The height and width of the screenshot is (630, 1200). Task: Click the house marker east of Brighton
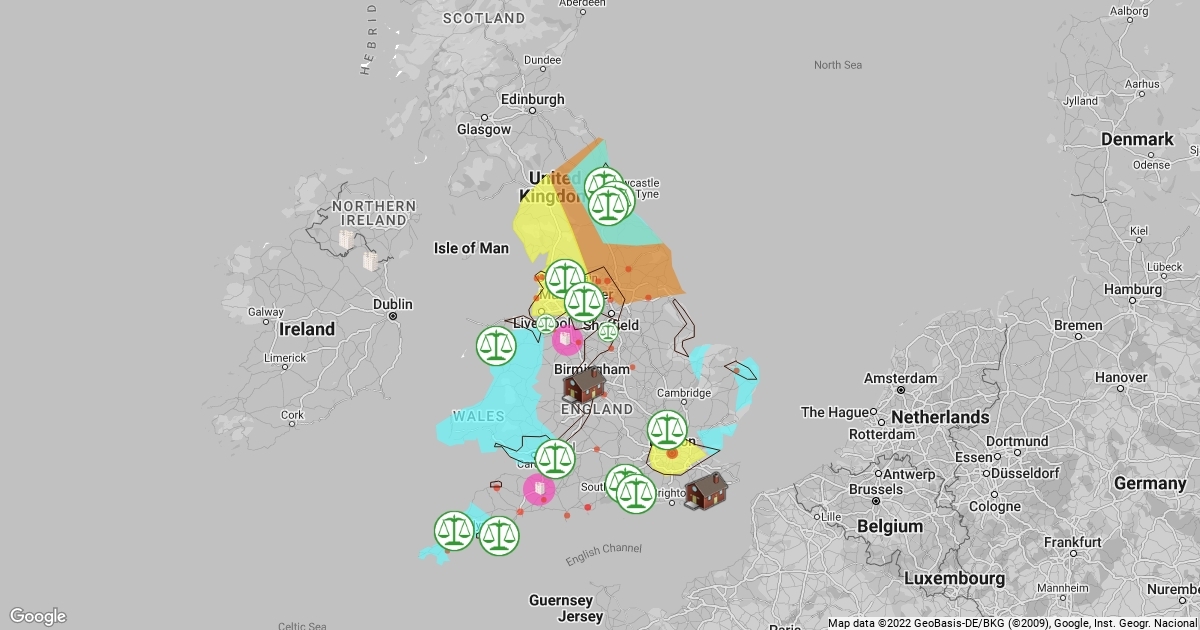point(706,491)
